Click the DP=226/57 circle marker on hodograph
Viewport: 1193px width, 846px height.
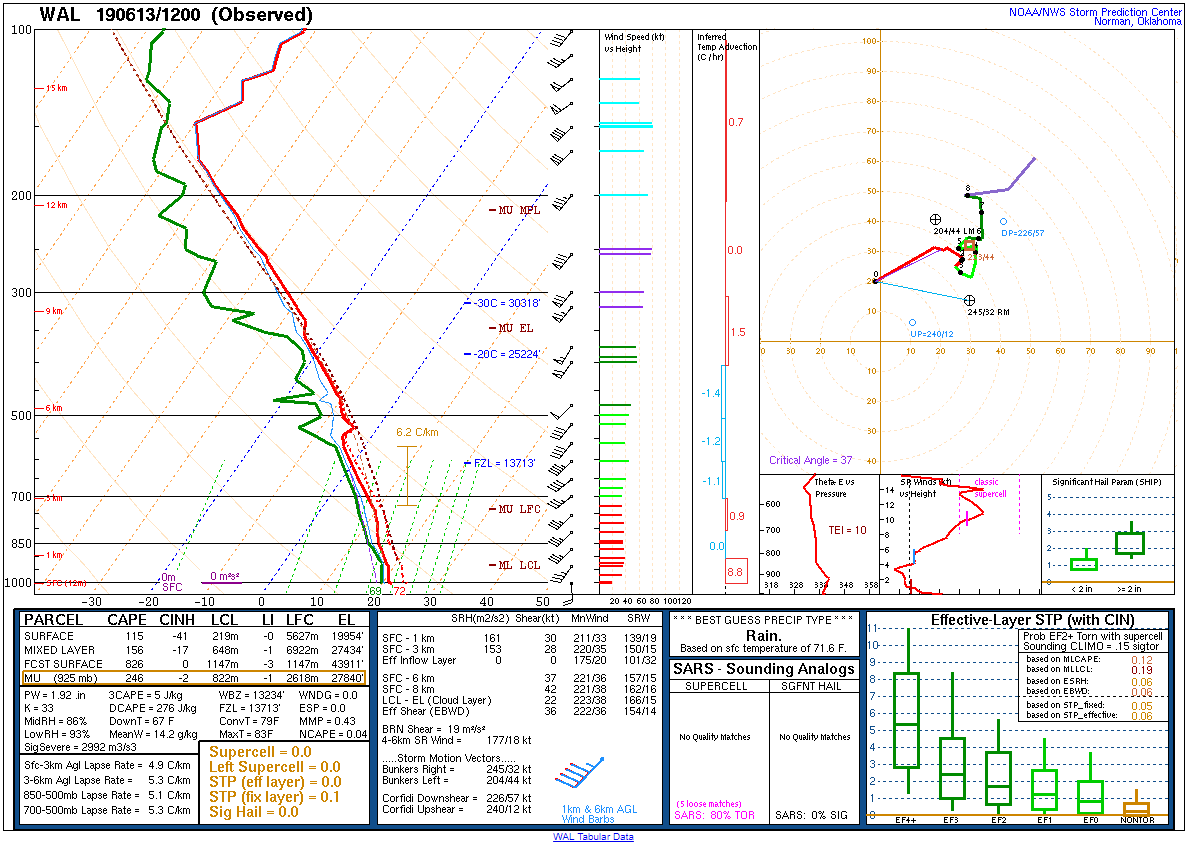coord(1004,221)
